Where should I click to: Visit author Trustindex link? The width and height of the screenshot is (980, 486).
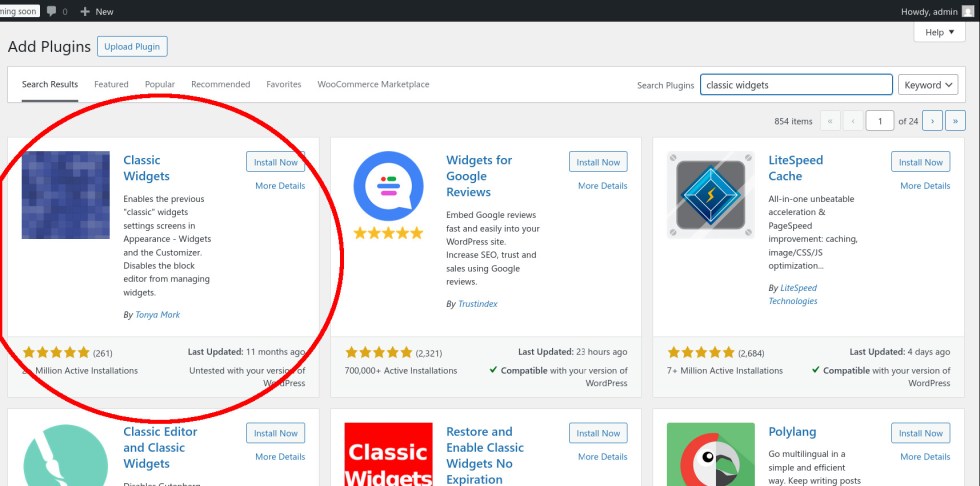(478, 304)
